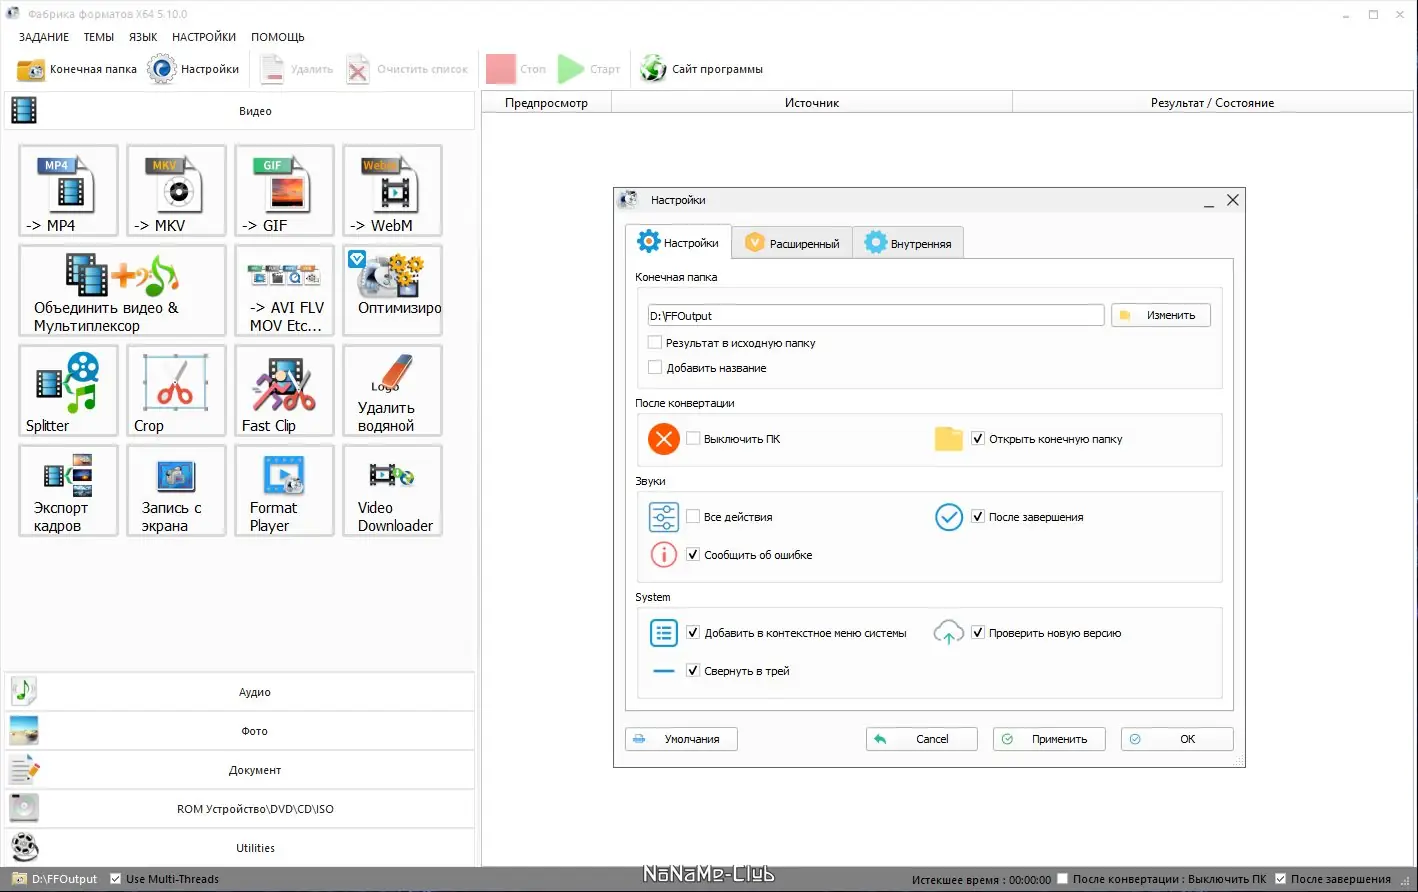Open the НАСТРОЙКИ menu
Image resolution: width=1418 pixels, height=892 pixels.
tap(204, 37)
